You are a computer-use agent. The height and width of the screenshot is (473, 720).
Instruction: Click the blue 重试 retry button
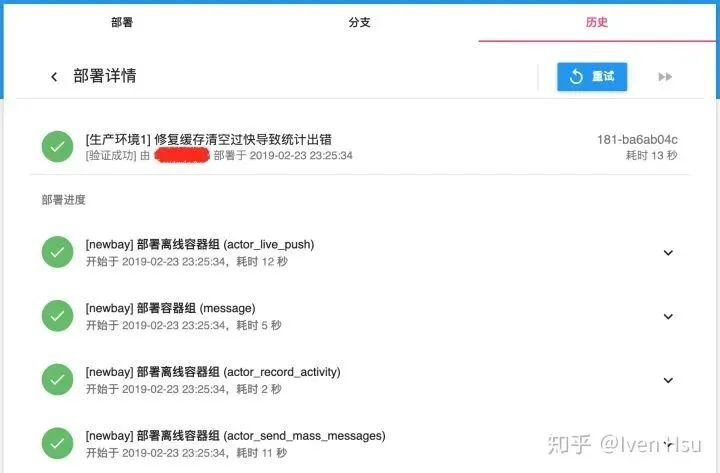[592, 77]
